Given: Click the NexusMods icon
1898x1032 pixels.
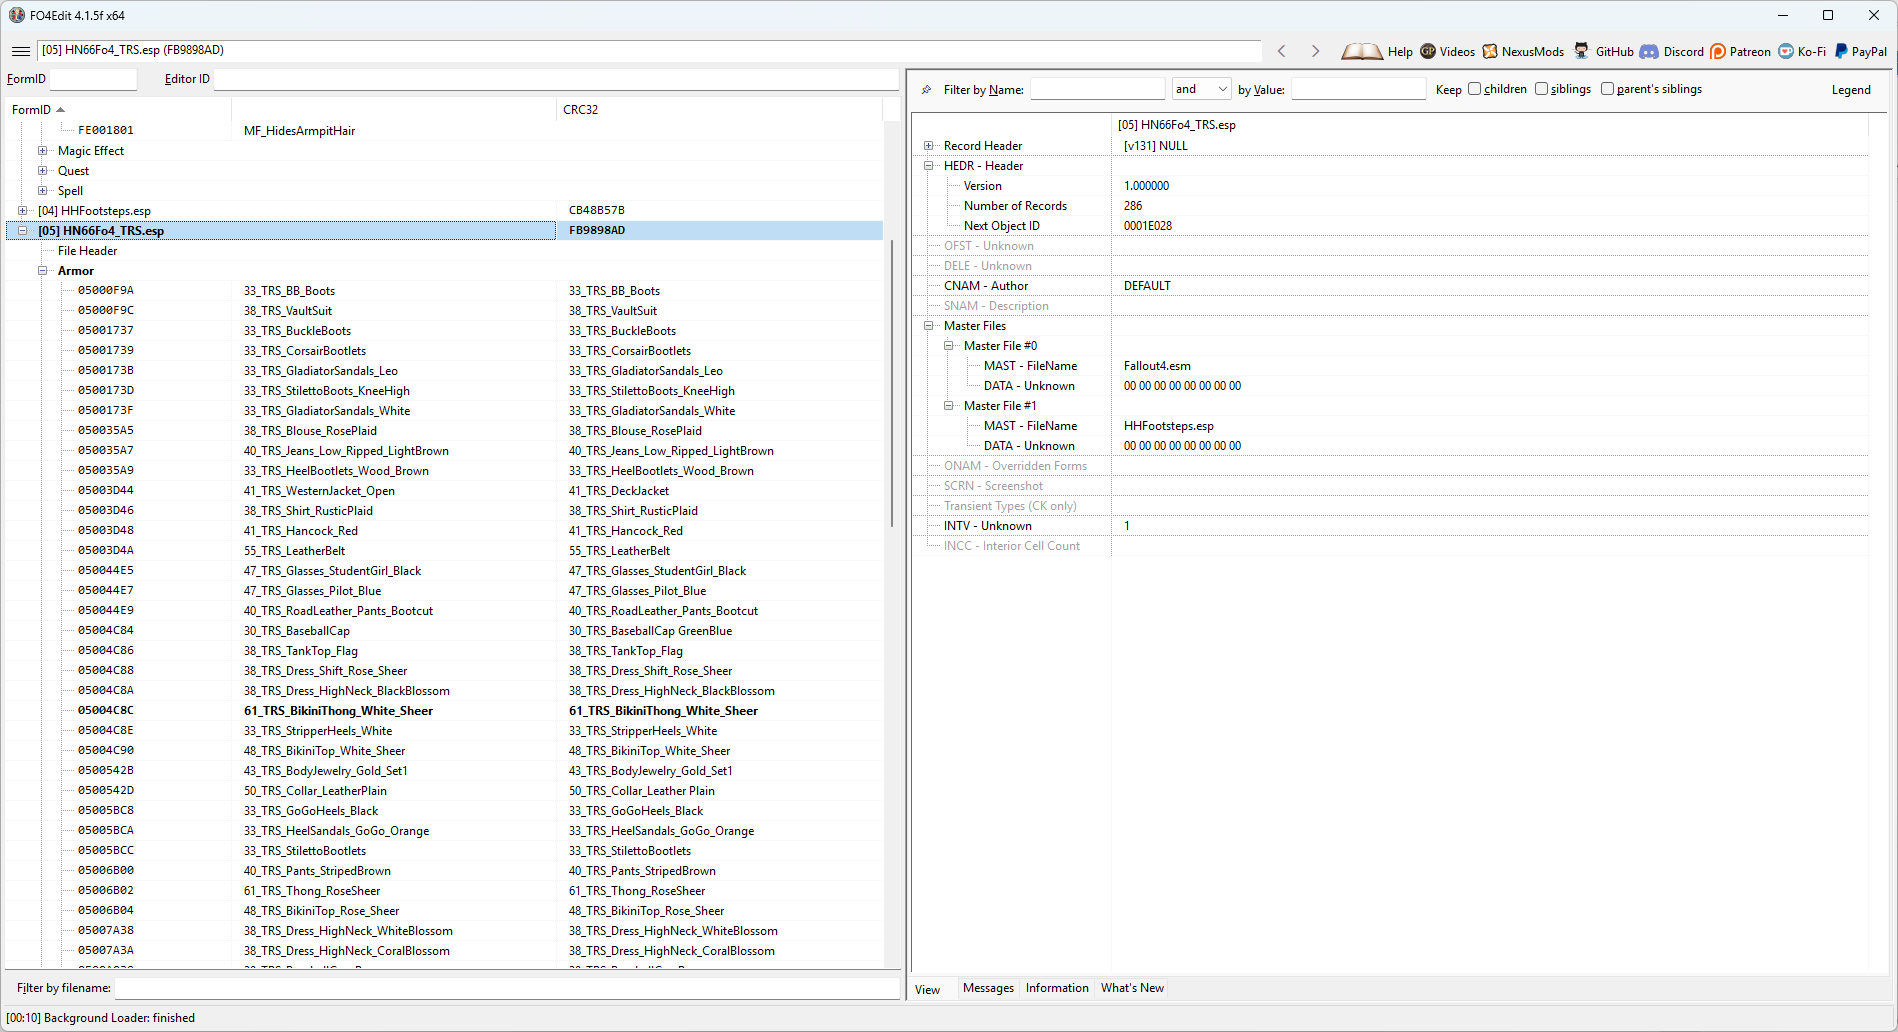Looking at the screenshot, I should [1490, 51].
